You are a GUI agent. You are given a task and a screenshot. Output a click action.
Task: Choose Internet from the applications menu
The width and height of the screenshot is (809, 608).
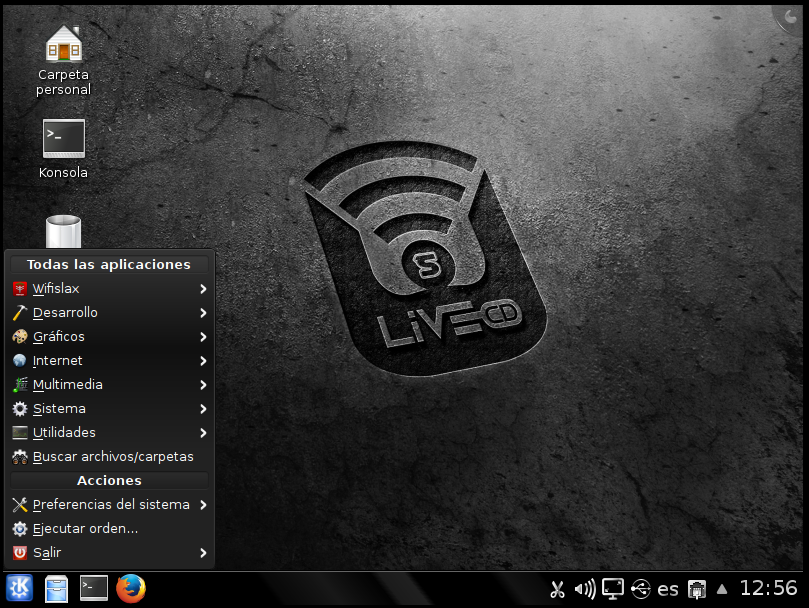[109, 360]
